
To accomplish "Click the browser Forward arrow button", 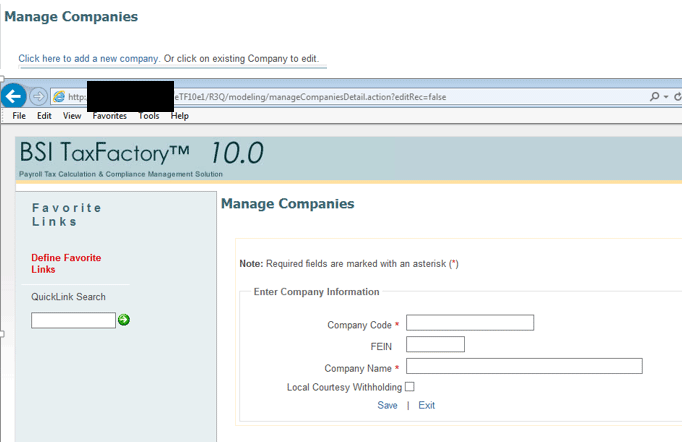I will (38, 96).
